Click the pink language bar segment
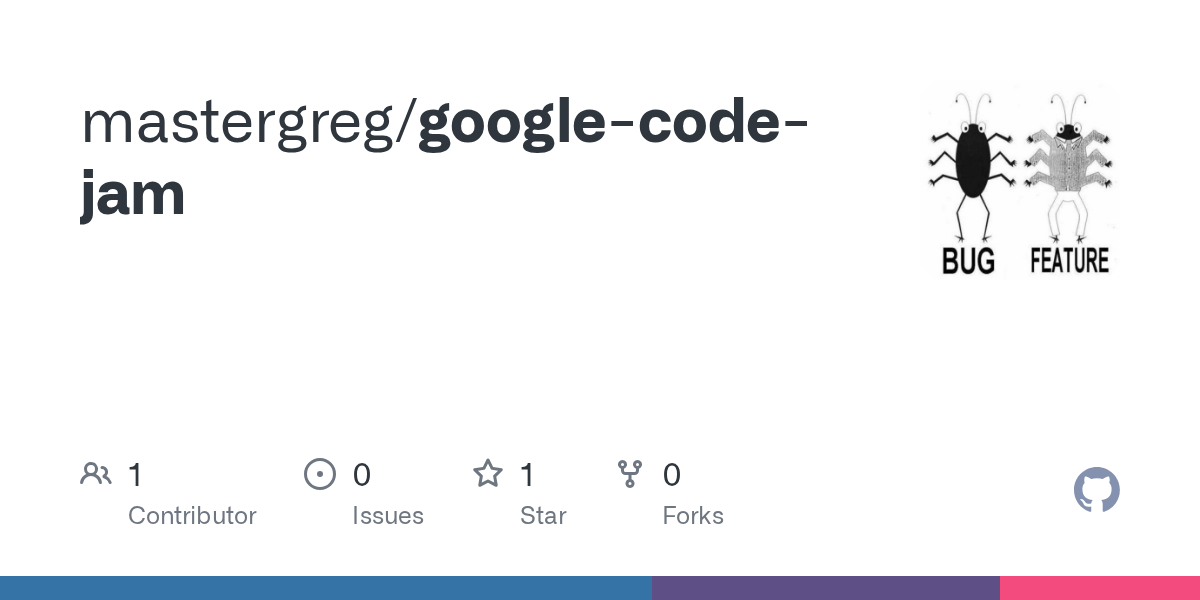 1100,588
